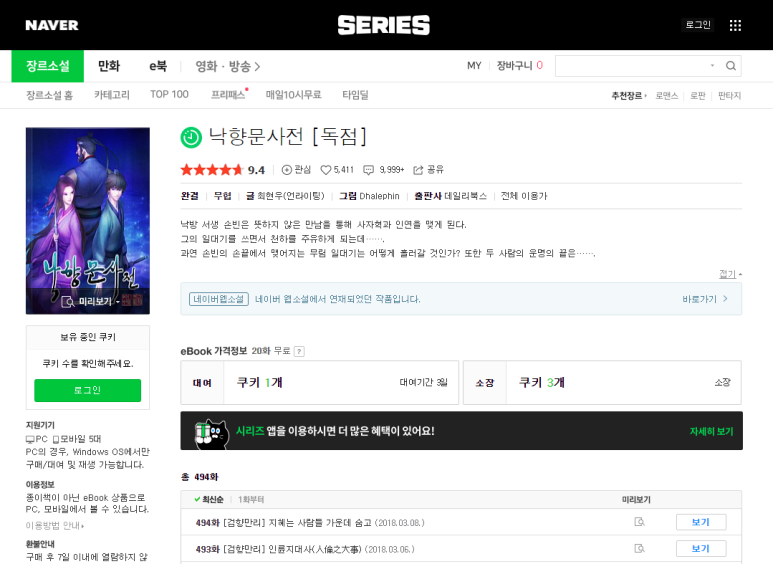Open 장르소설 홈 submenu

[49, 95]
